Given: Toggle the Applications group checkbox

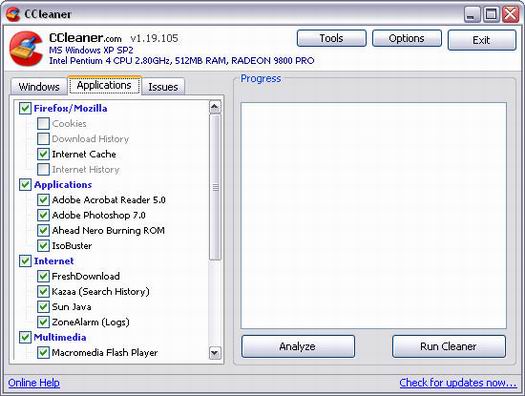Looking at the screenshot, I should [x=25, y=184].
